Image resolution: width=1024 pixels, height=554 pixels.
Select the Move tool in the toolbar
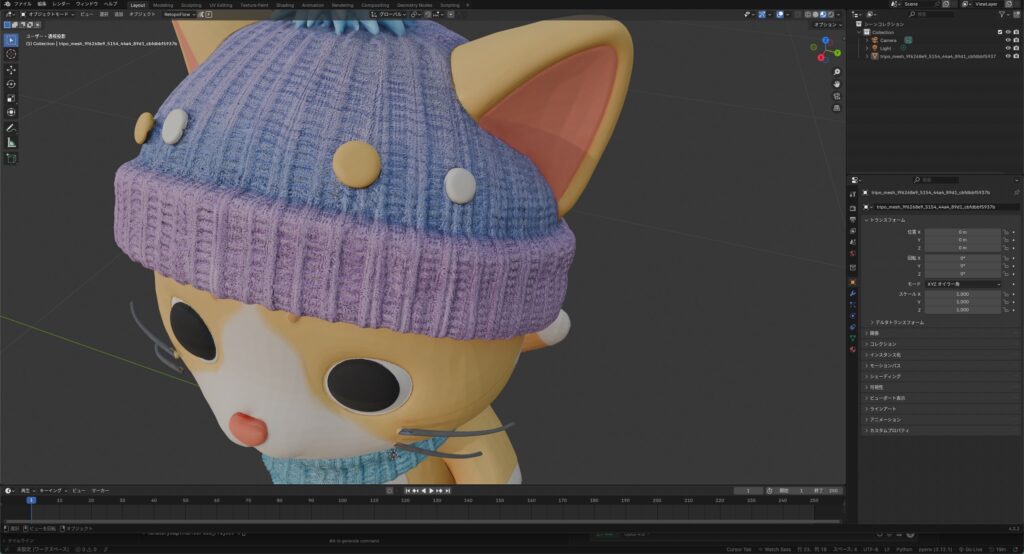[x=11, y=69]
